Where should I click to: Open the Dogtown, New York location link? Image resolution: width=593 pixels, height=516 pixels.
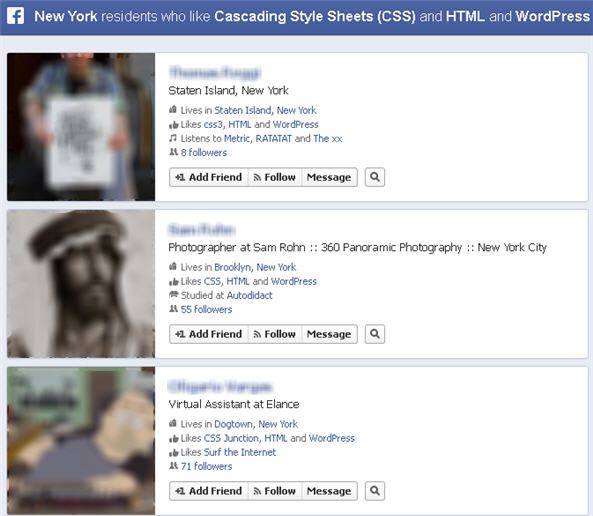pyautogui.click(x=256, y=424)
